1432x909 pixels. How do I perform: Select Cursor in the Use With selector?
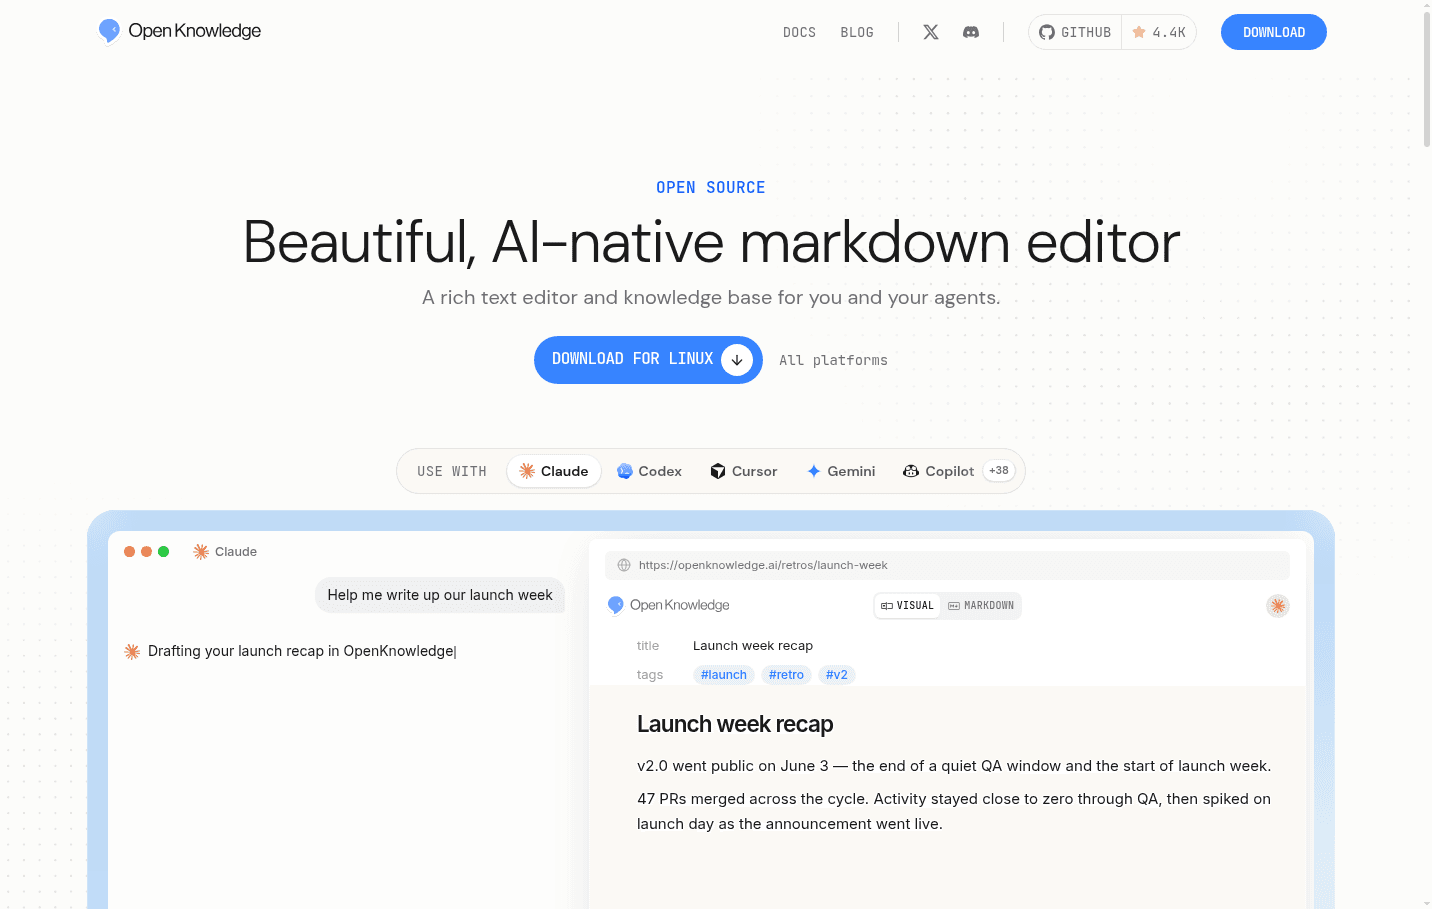[743, 471]
